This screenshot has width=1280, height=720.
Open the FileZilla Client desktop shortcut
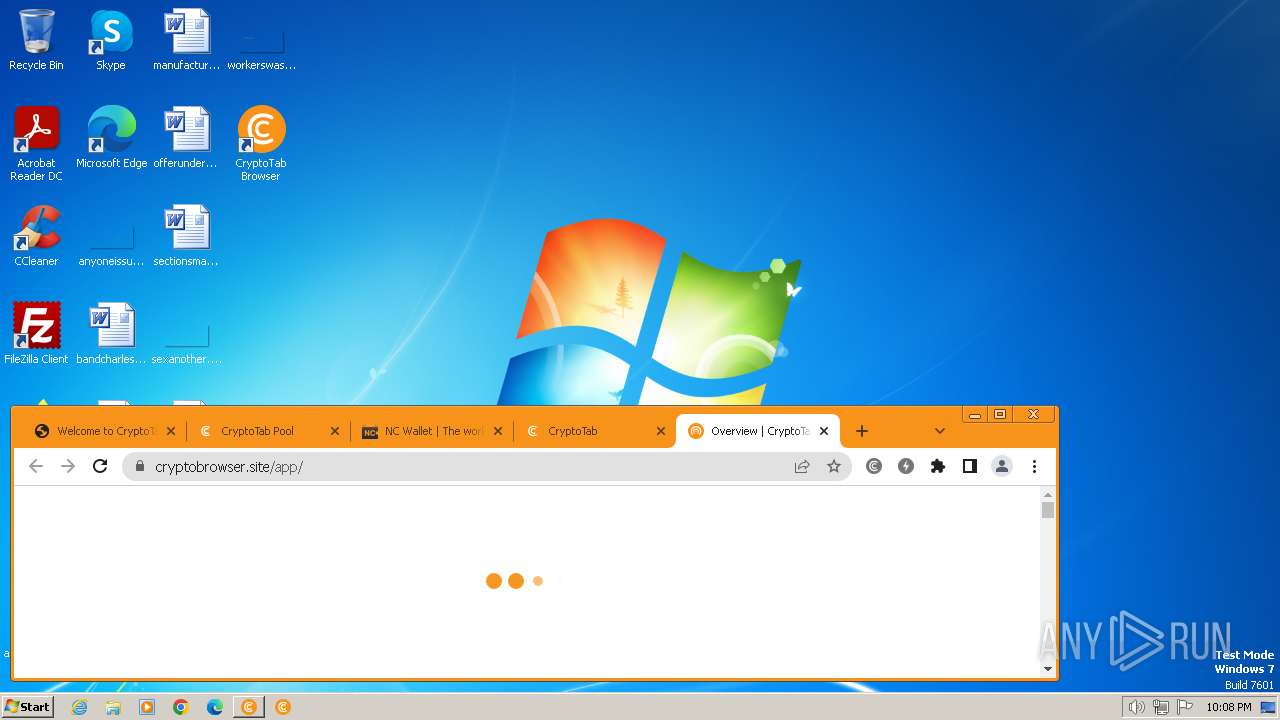click(36, 333)
